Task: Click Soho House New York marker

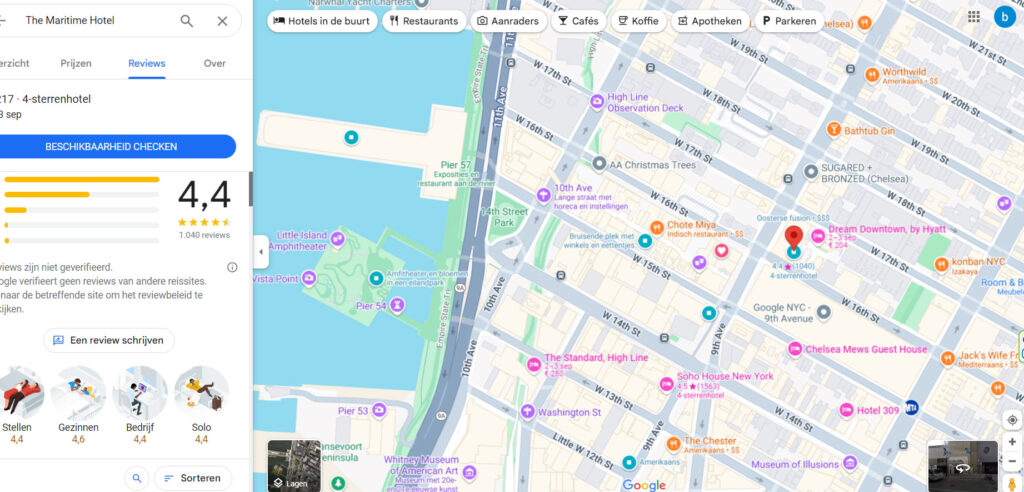Action: [666, 384]
